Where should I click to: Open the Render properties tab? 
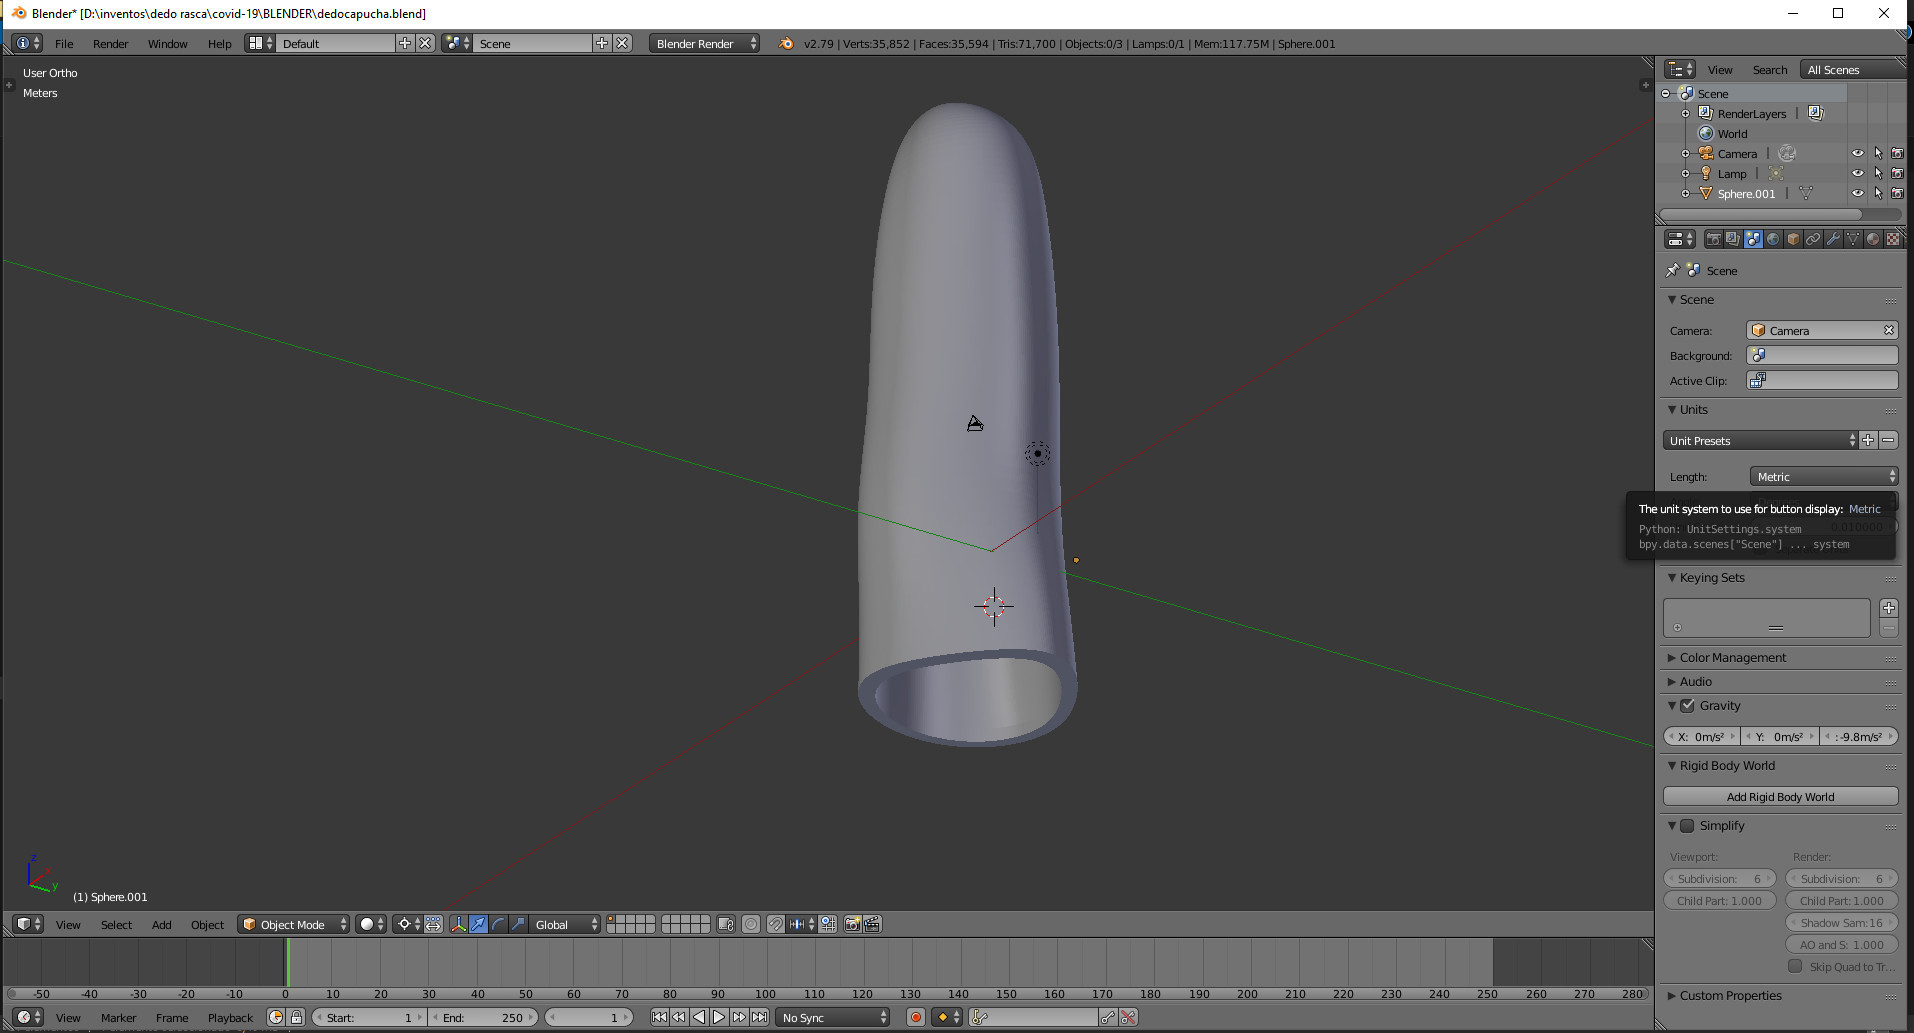[1713, 239]
